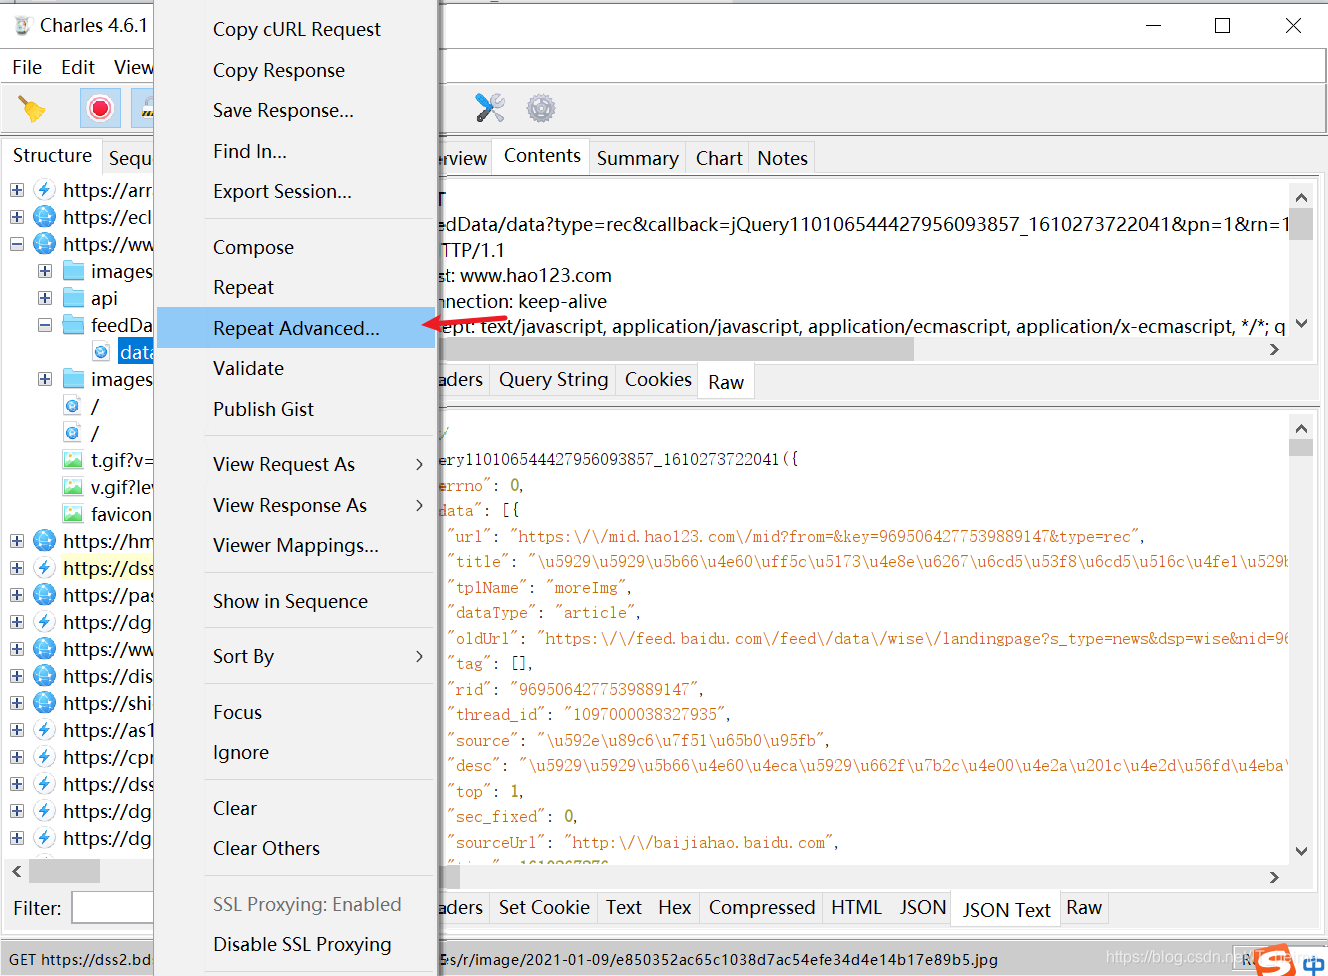Image resolution: width=1328 pixels, height=976 pixels.
Task: Expand the https://ecl host node
Action: [x=17, y=217]
